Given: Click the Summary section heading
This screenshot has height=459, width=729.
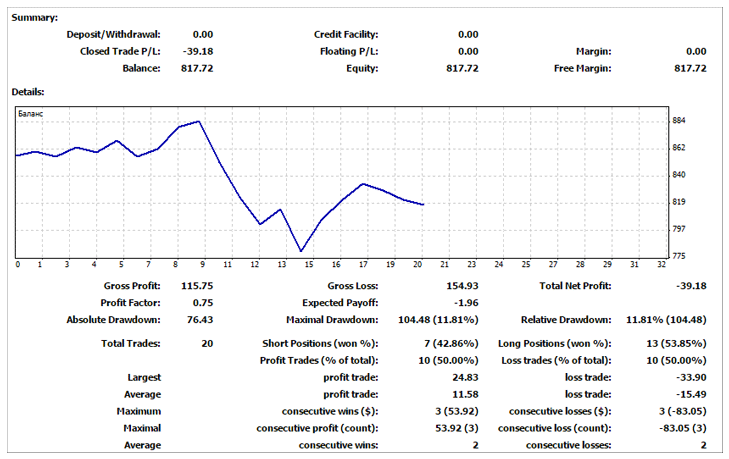Looking at the screenshot, I should 35,18.
